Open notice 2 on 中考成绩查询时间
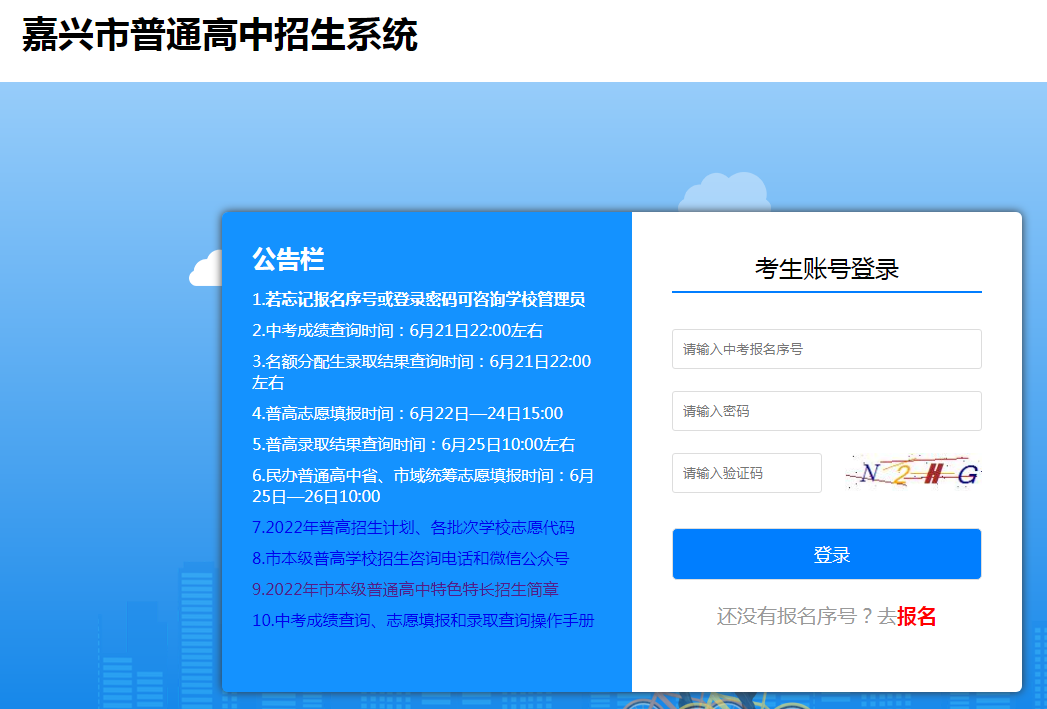 pos(397,330)
